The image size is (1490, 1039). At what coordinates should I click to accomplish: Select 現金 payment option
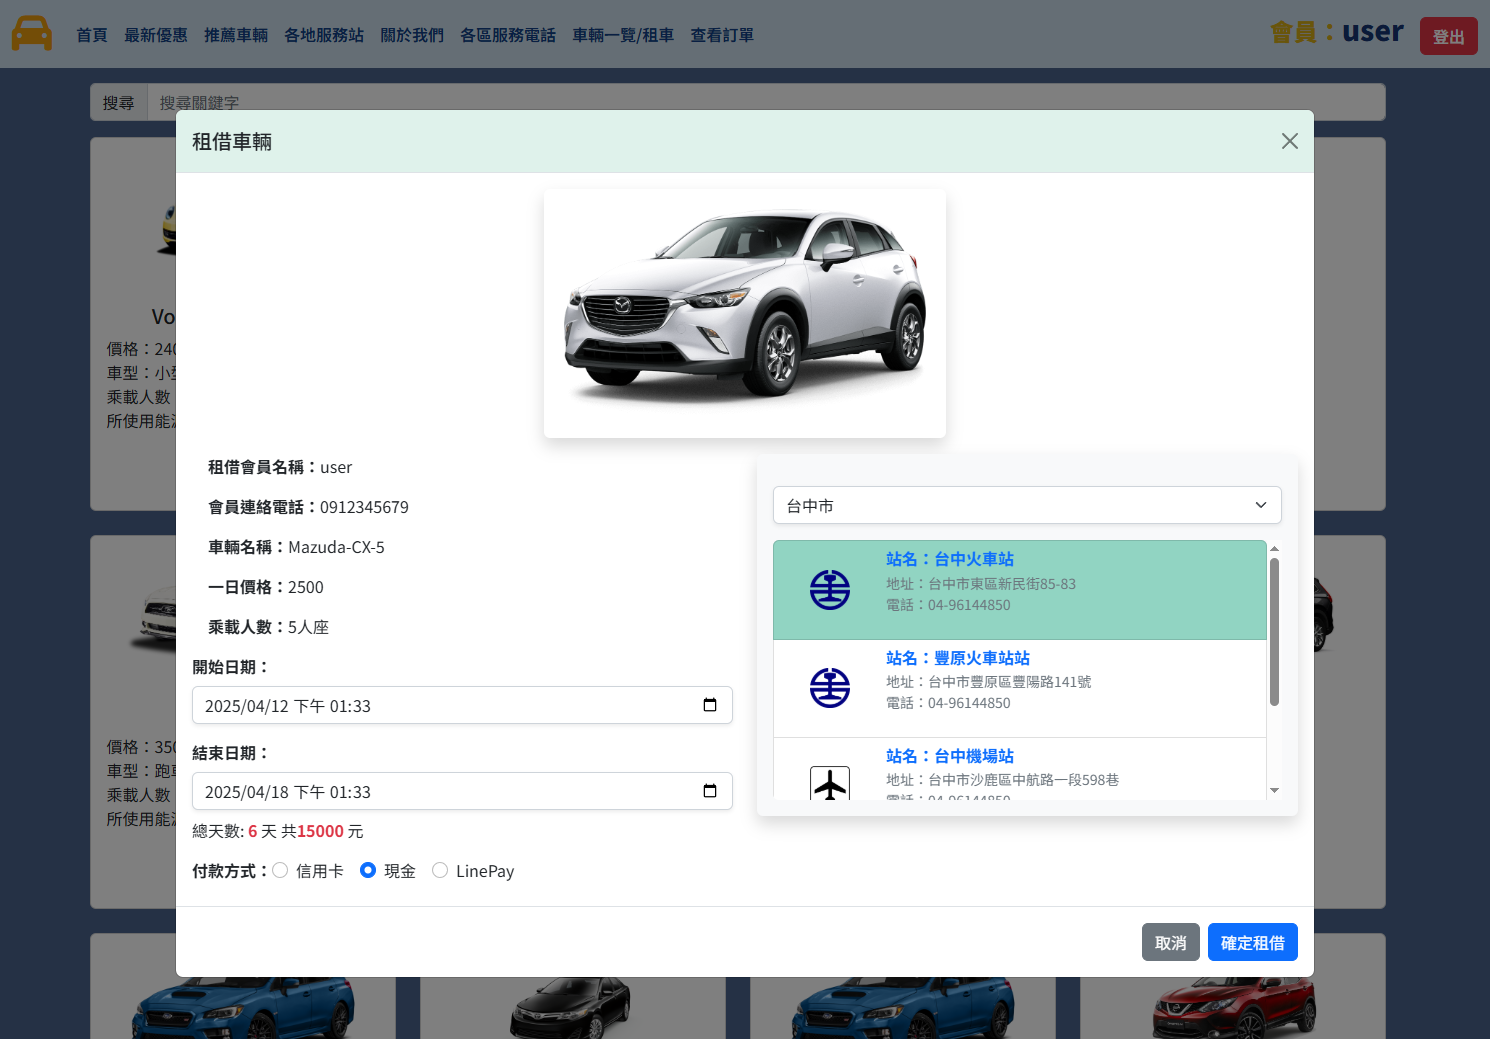coord(368,870)
